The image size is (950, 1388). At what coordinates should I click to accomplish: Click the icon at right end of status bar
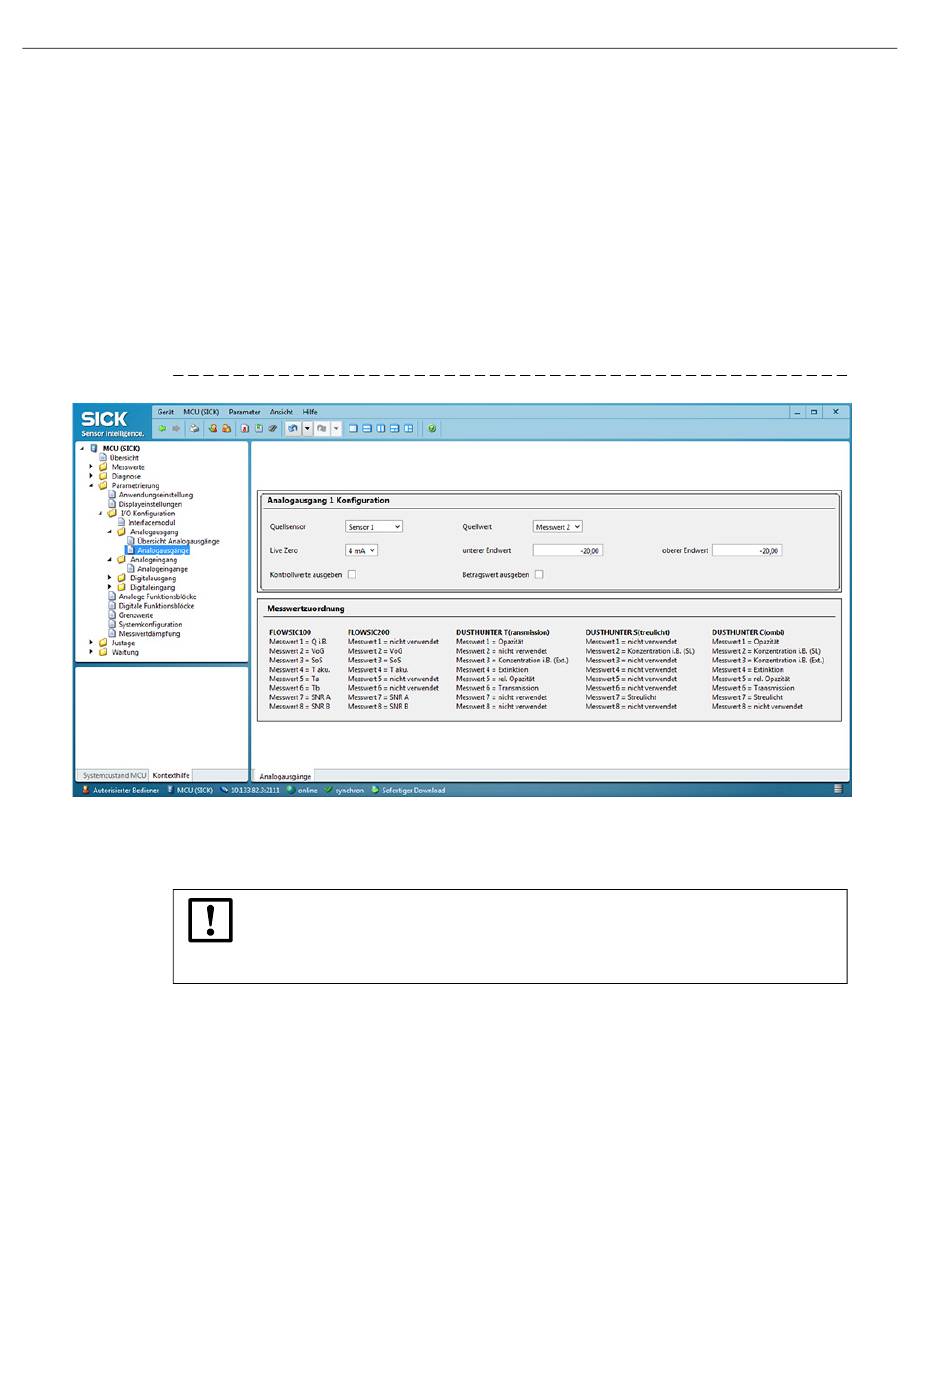(x=838, y=790)
